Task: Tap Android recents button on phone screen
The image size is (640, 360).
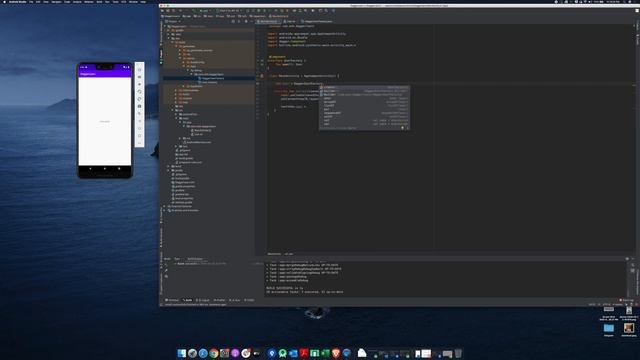Action: (119, 168)
